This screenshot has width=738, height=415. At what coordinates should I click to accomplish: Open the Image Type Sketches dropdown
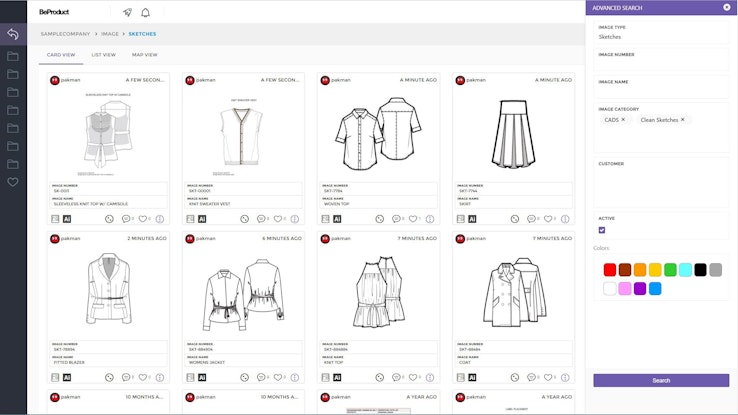(661, 37)
